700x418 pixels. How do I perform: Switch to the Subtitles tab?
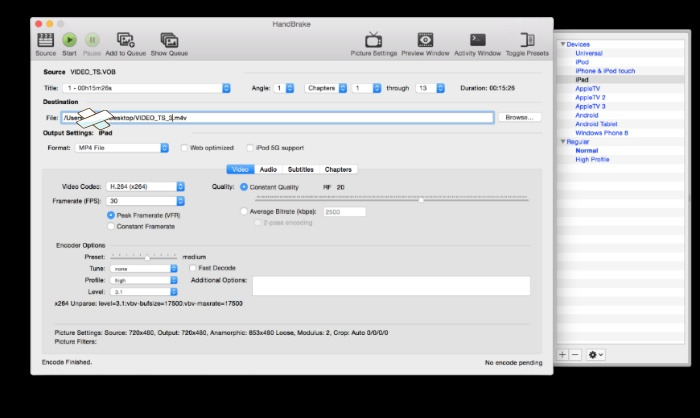coord(301,169)
